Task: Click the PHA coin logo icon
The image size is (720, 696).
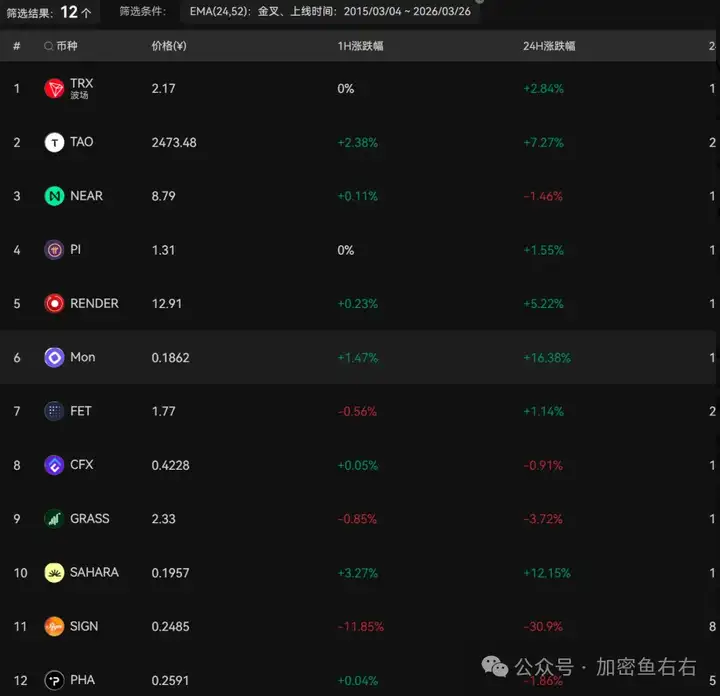Action: pos(54,680)
